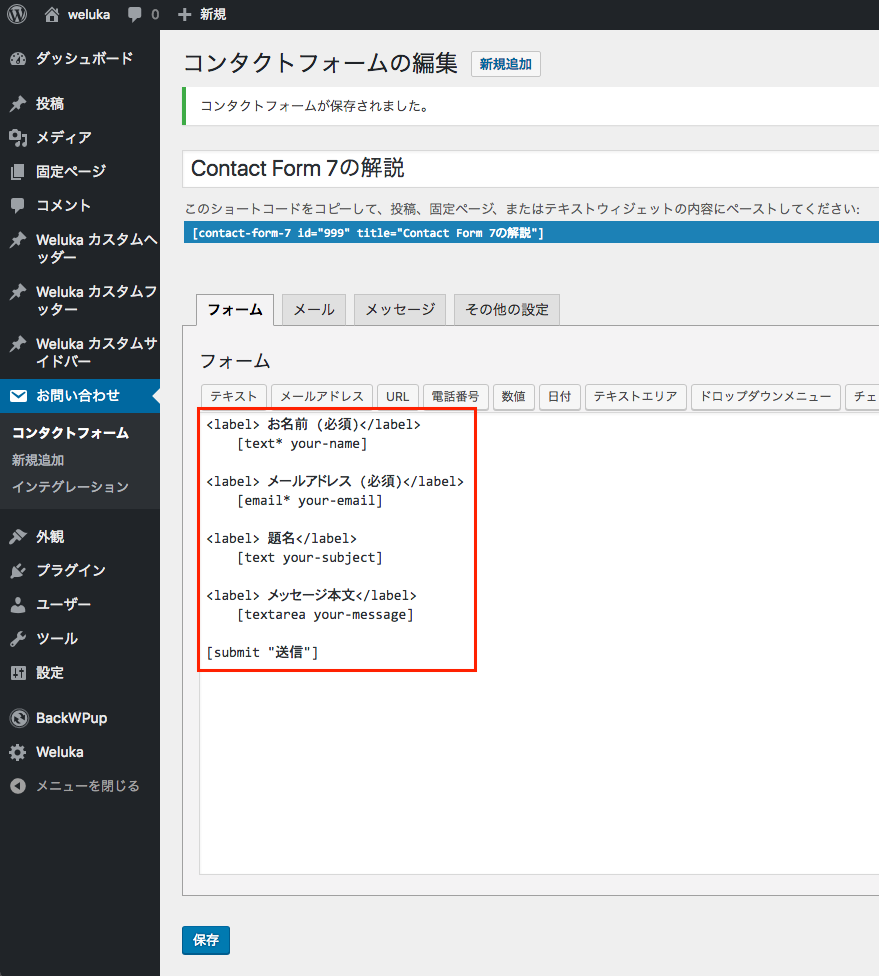879x976 pixels.
Task: Click the ツール wrench icon
Action: click(x=18, y=639)
